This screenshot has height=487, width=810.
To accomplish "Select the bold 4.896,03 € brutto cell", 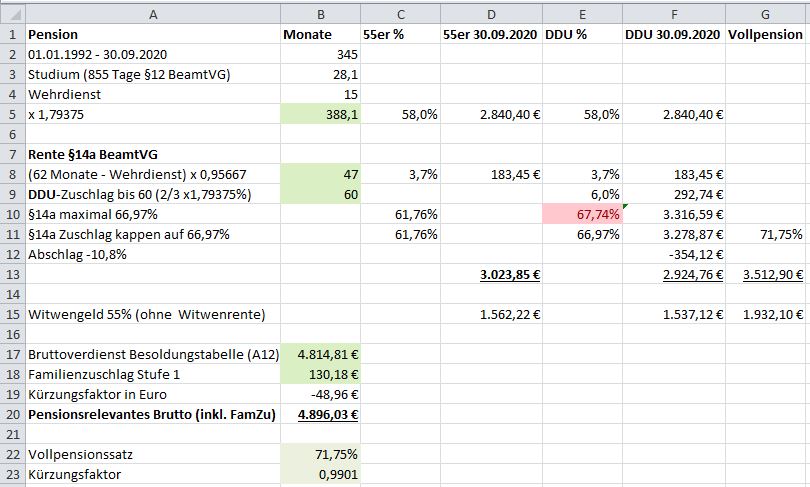I will [x=320, y=414].
